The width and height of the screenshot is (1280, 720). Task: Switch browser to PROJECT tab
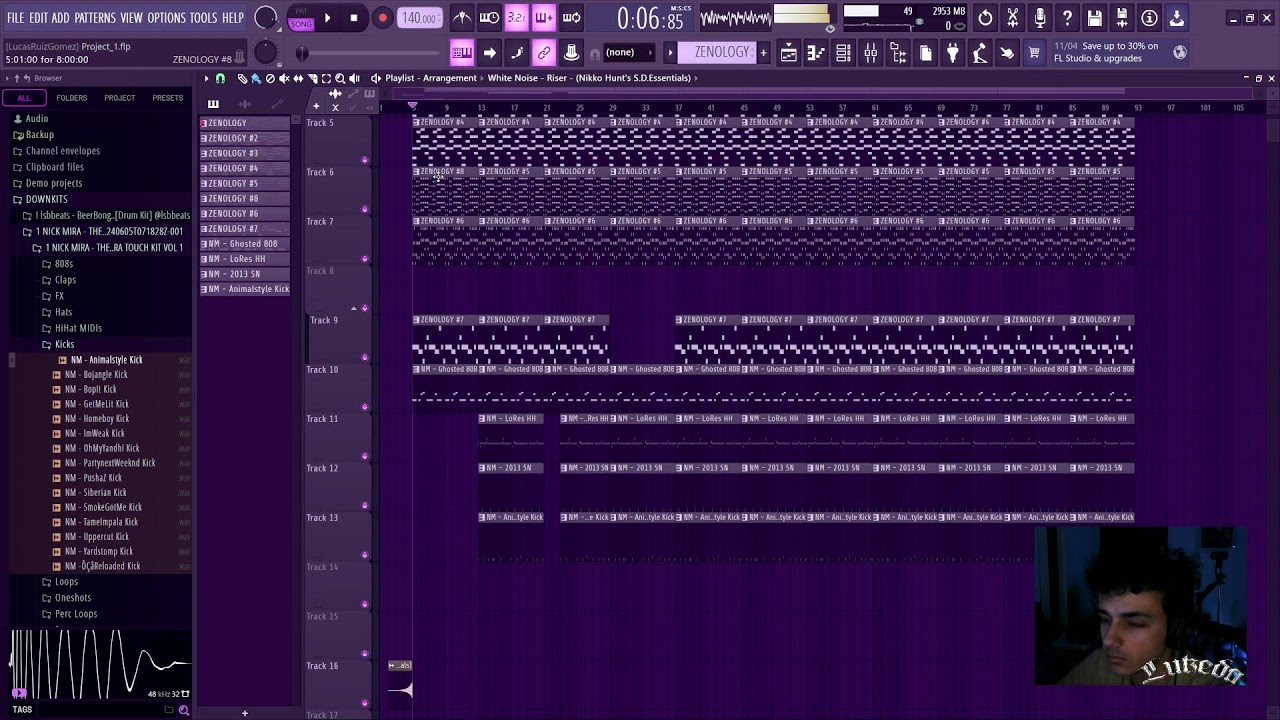click(119, 98)
